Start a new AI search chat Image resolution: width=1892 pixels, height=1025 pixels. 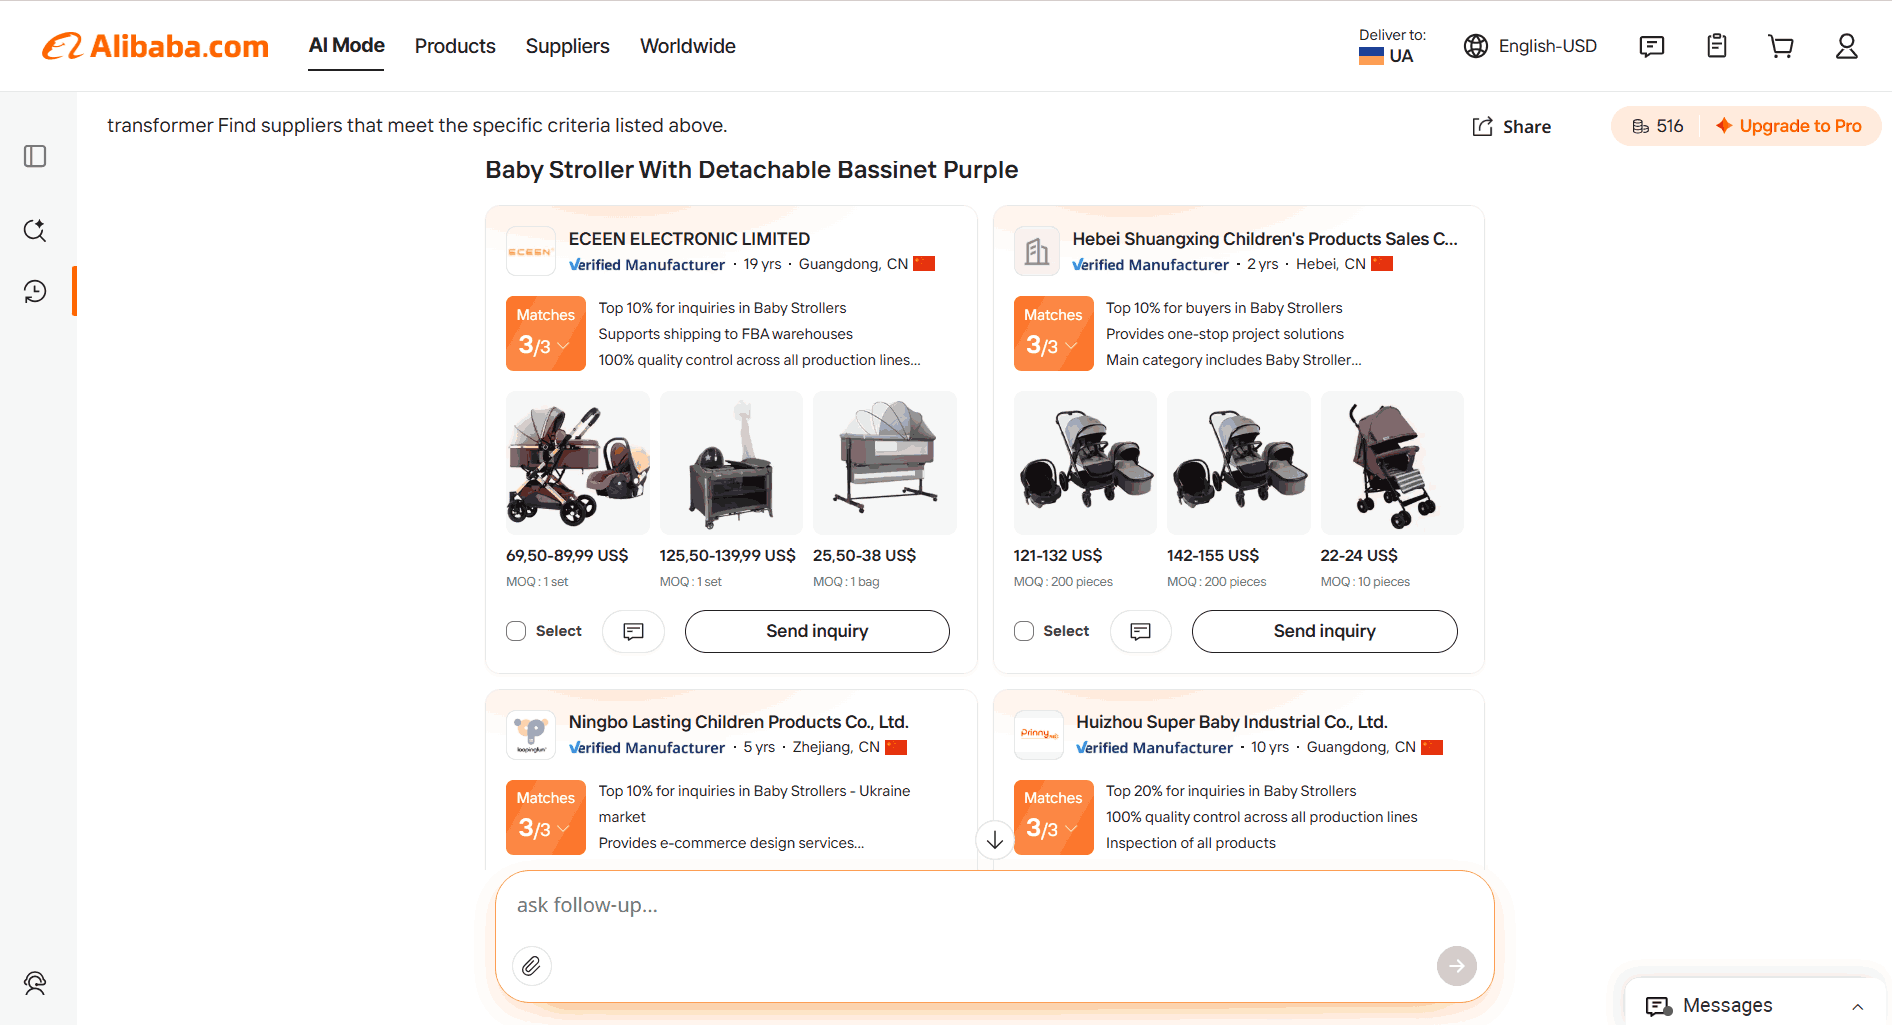click(35, 230)
